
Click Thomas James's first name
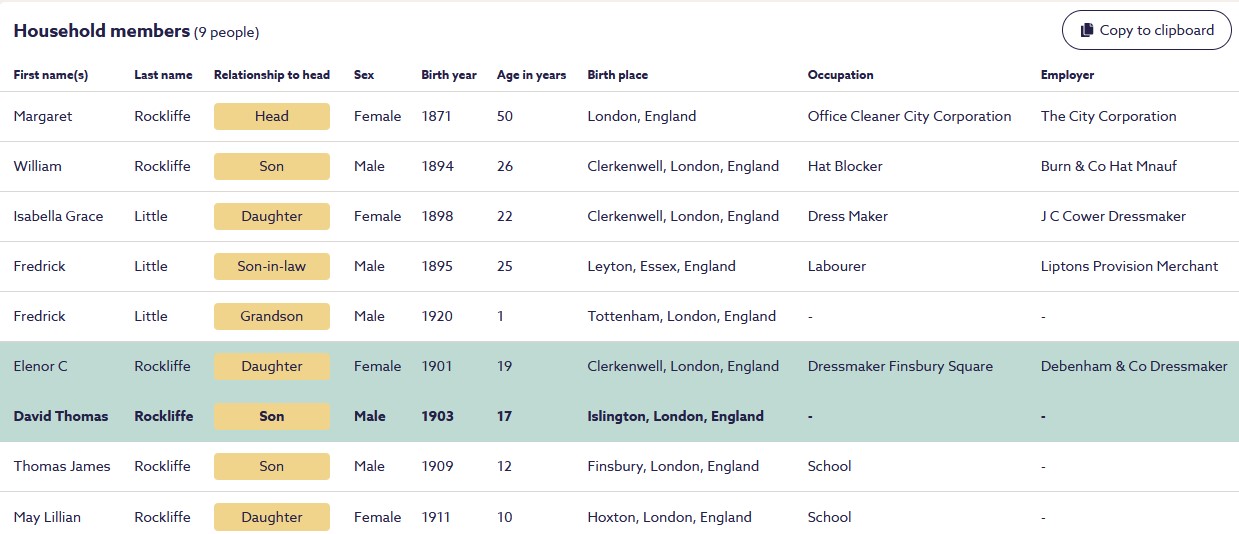tap(62, 466)
